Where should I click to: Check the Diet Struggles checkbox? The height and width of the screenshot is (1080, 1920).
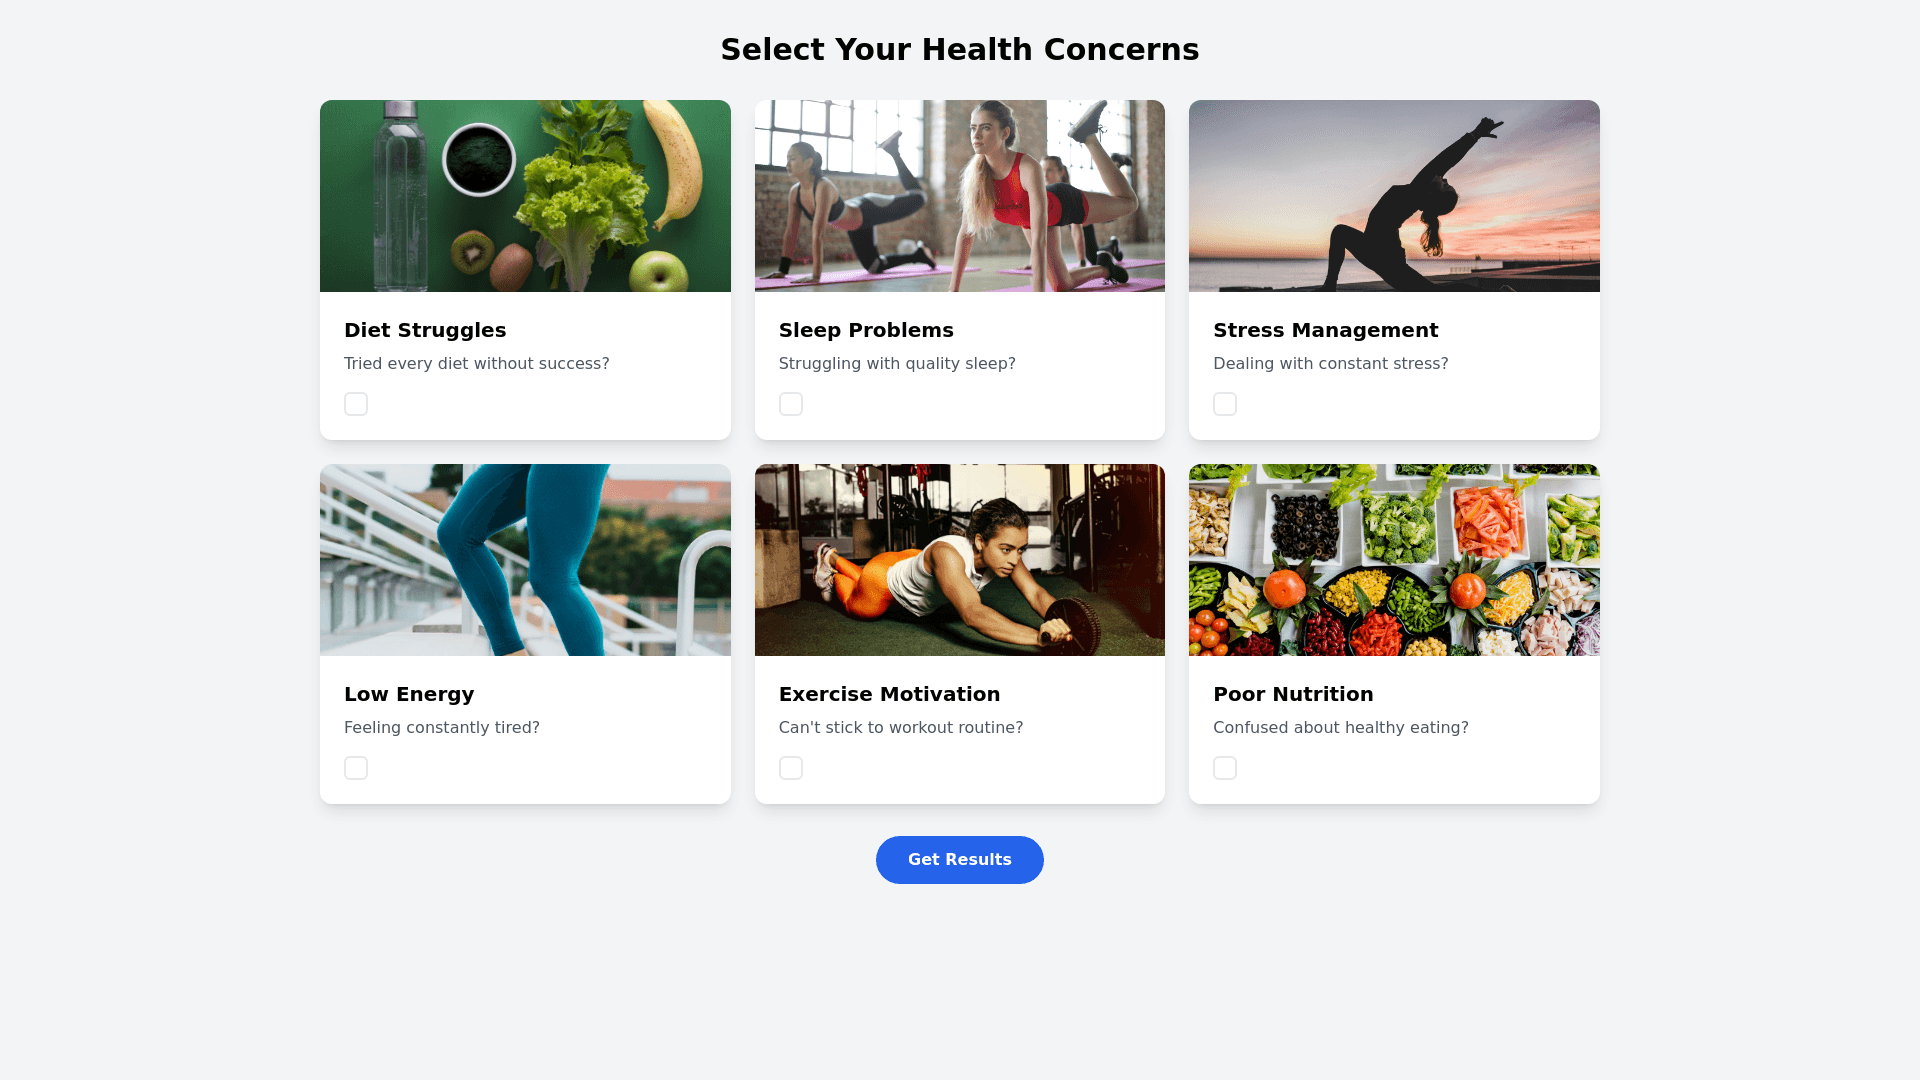tap(356, 404)
